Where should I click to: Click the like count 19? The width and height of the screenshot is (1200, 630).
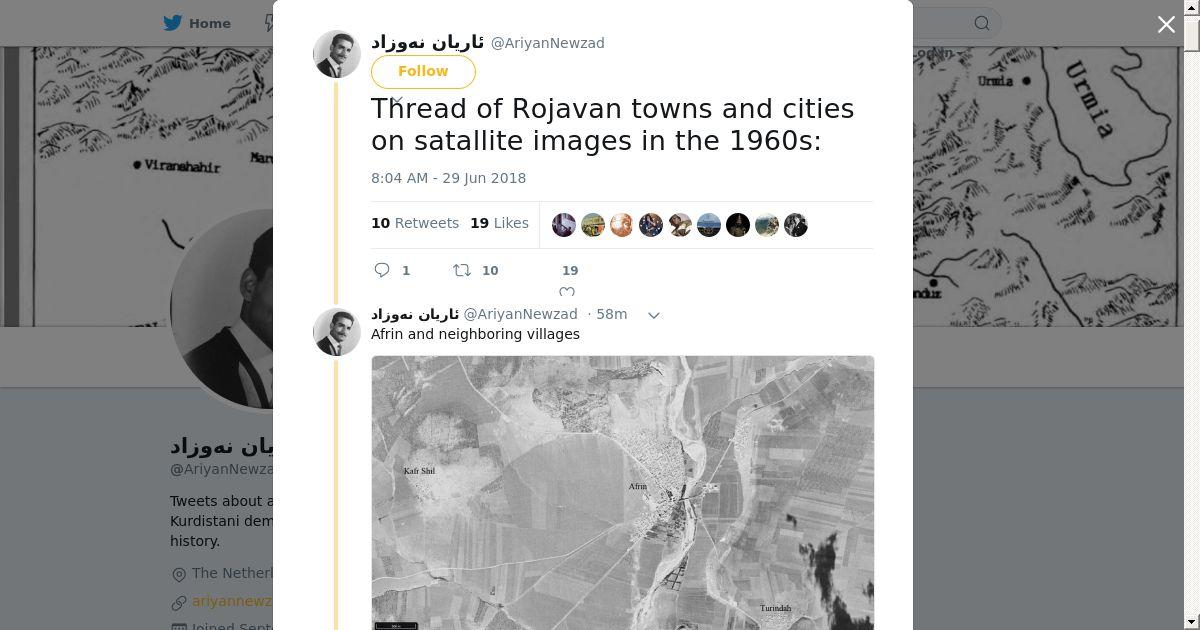click(x=570, y=270)
